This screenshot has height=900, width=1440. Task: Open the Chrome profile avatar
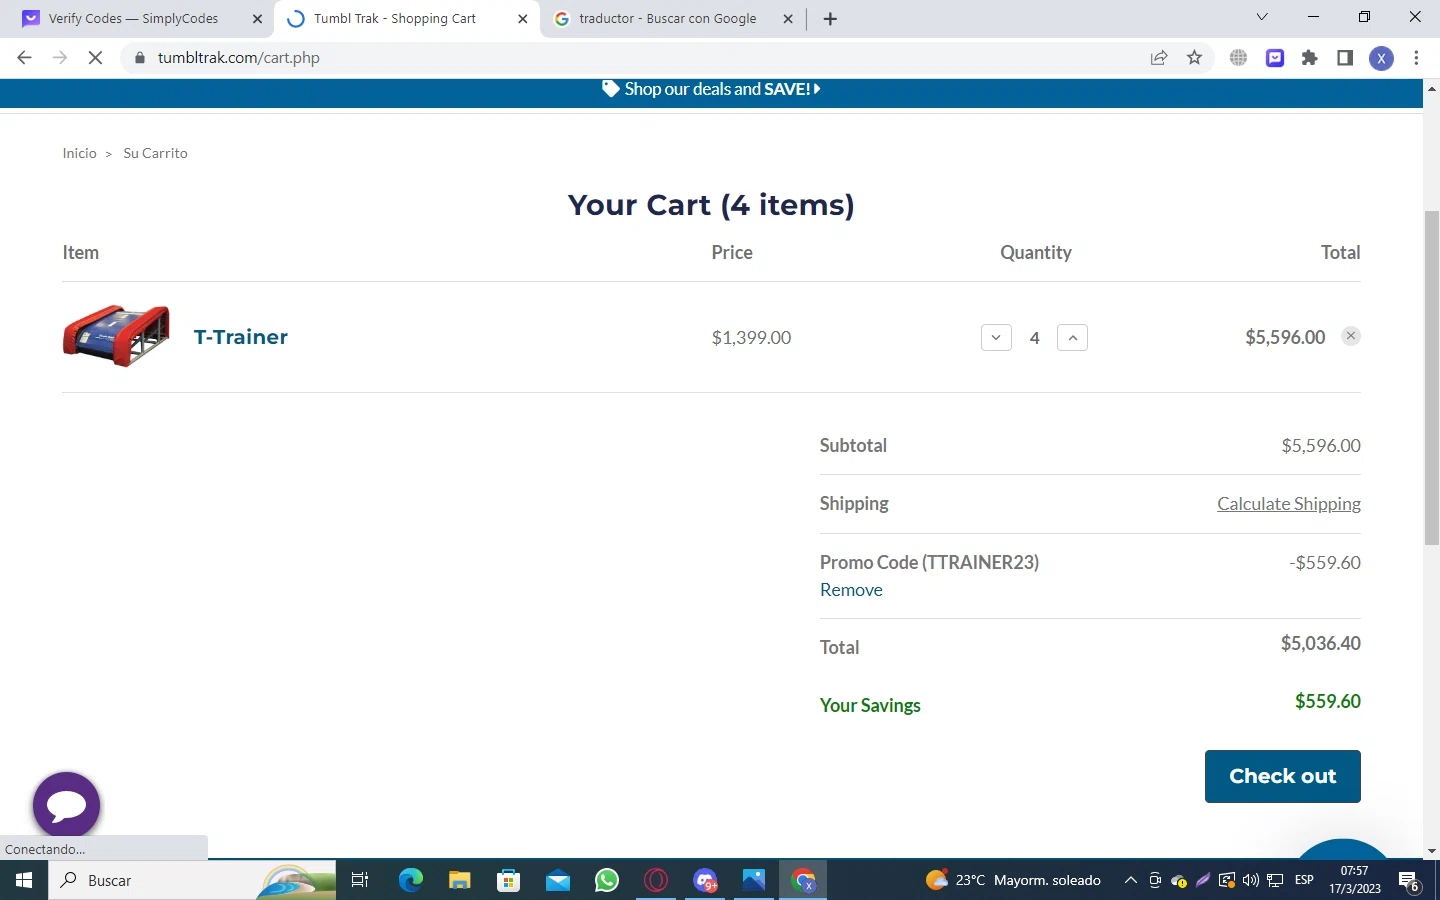pos(1381,58)
